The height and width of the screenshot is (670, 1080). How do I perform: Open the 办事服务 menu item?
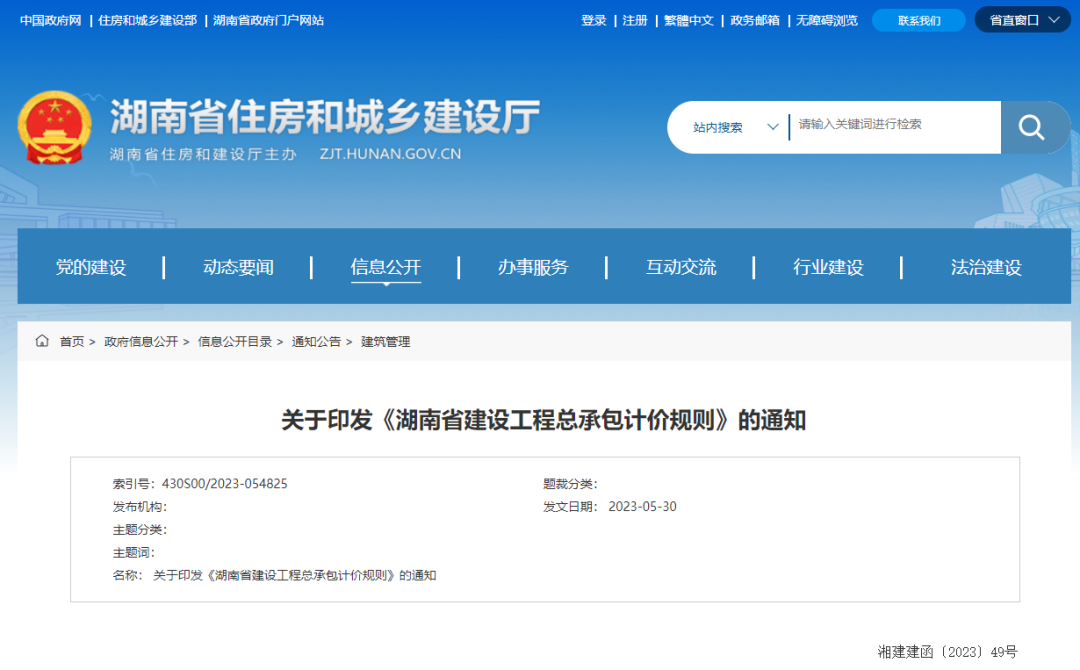click(x=533, y=267)
